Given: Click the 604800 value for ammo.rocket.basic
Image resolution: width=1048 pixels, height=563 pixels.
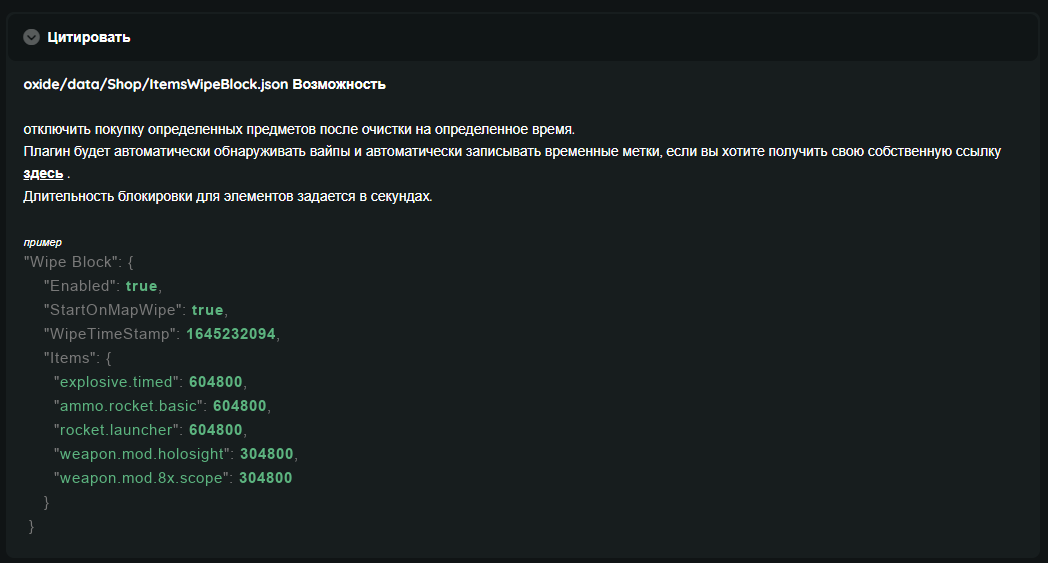Looking at the screenshot, I should coord(240,406).
